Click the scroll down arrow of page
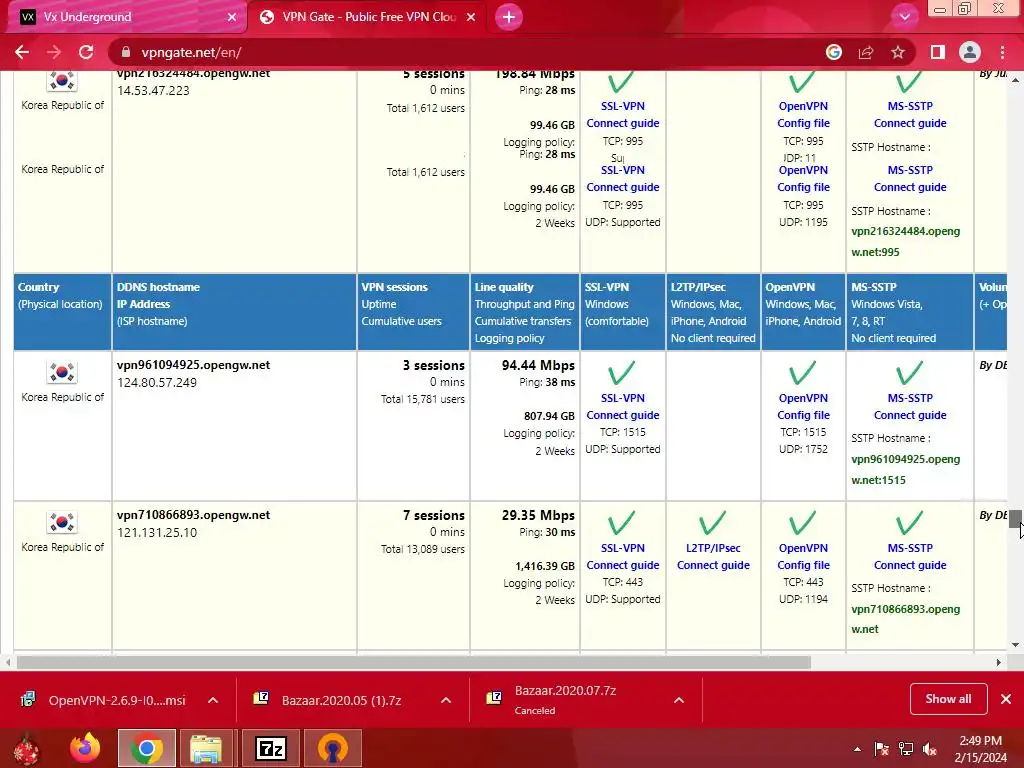Screen dimensions: 1024x768 1015,645
